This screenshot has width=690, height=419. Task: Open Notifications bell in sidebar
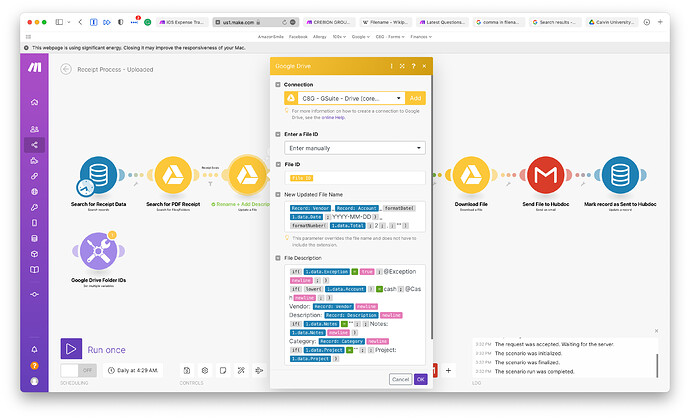pos(34,349)
